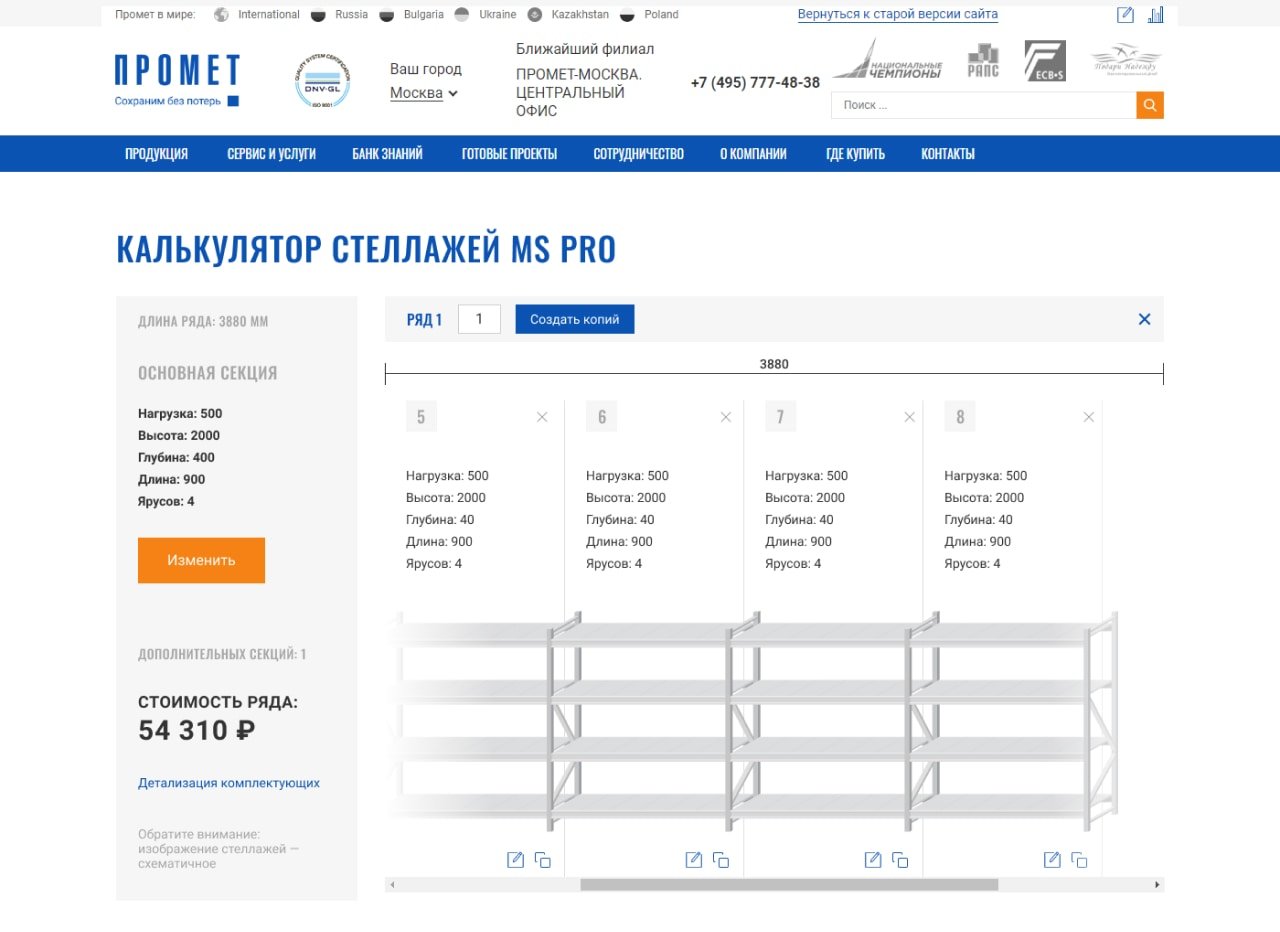Select the Kazakhstan country link
This screenshot has width=1280, height=932.
(x=568, y=15)
